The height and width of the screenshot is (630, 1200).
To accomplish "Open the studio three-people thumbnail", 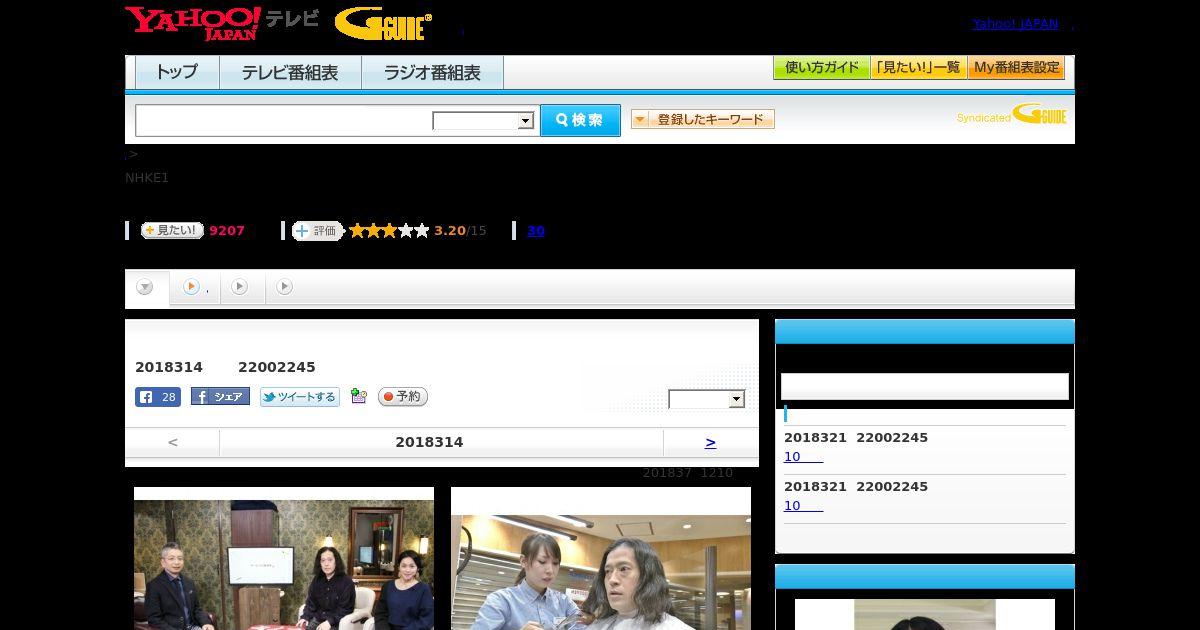I will click(284, 565).
